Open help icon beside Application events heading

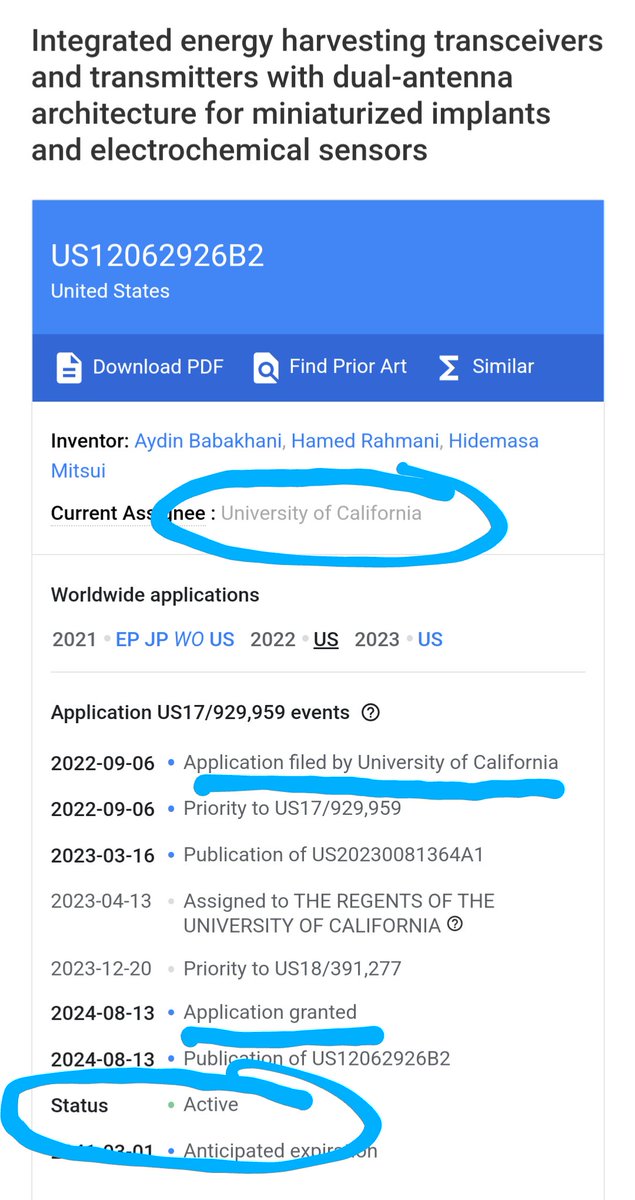point(371,713)
